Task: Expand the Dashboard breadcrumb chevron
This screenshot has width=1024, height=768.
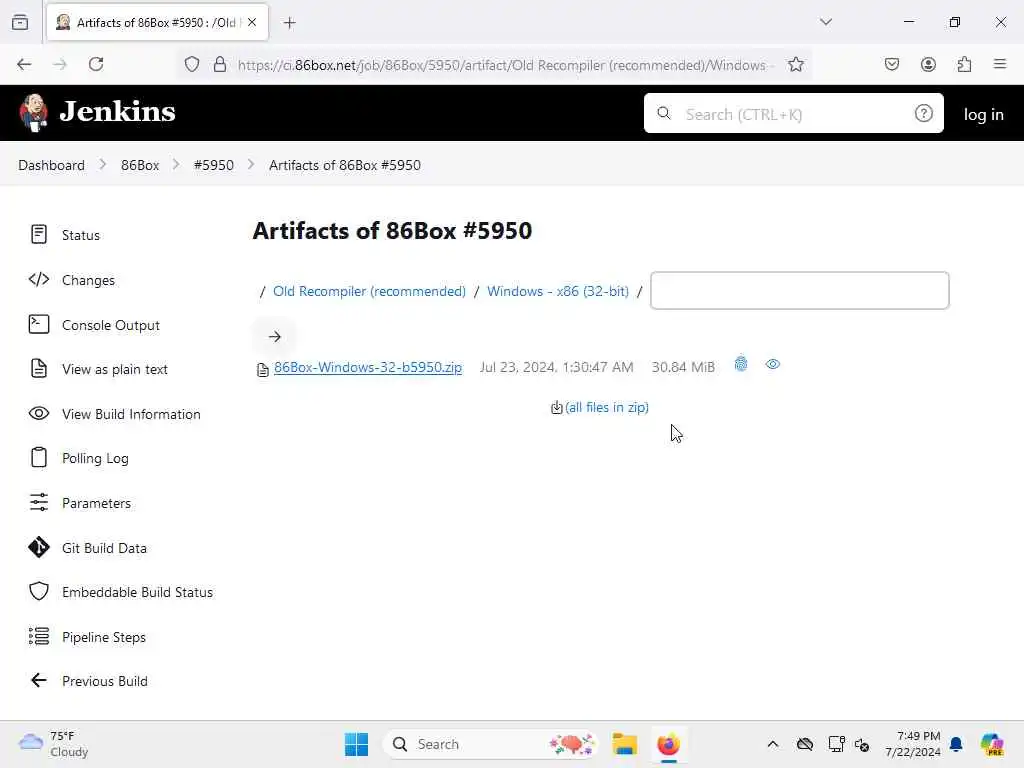Action: 103,165
